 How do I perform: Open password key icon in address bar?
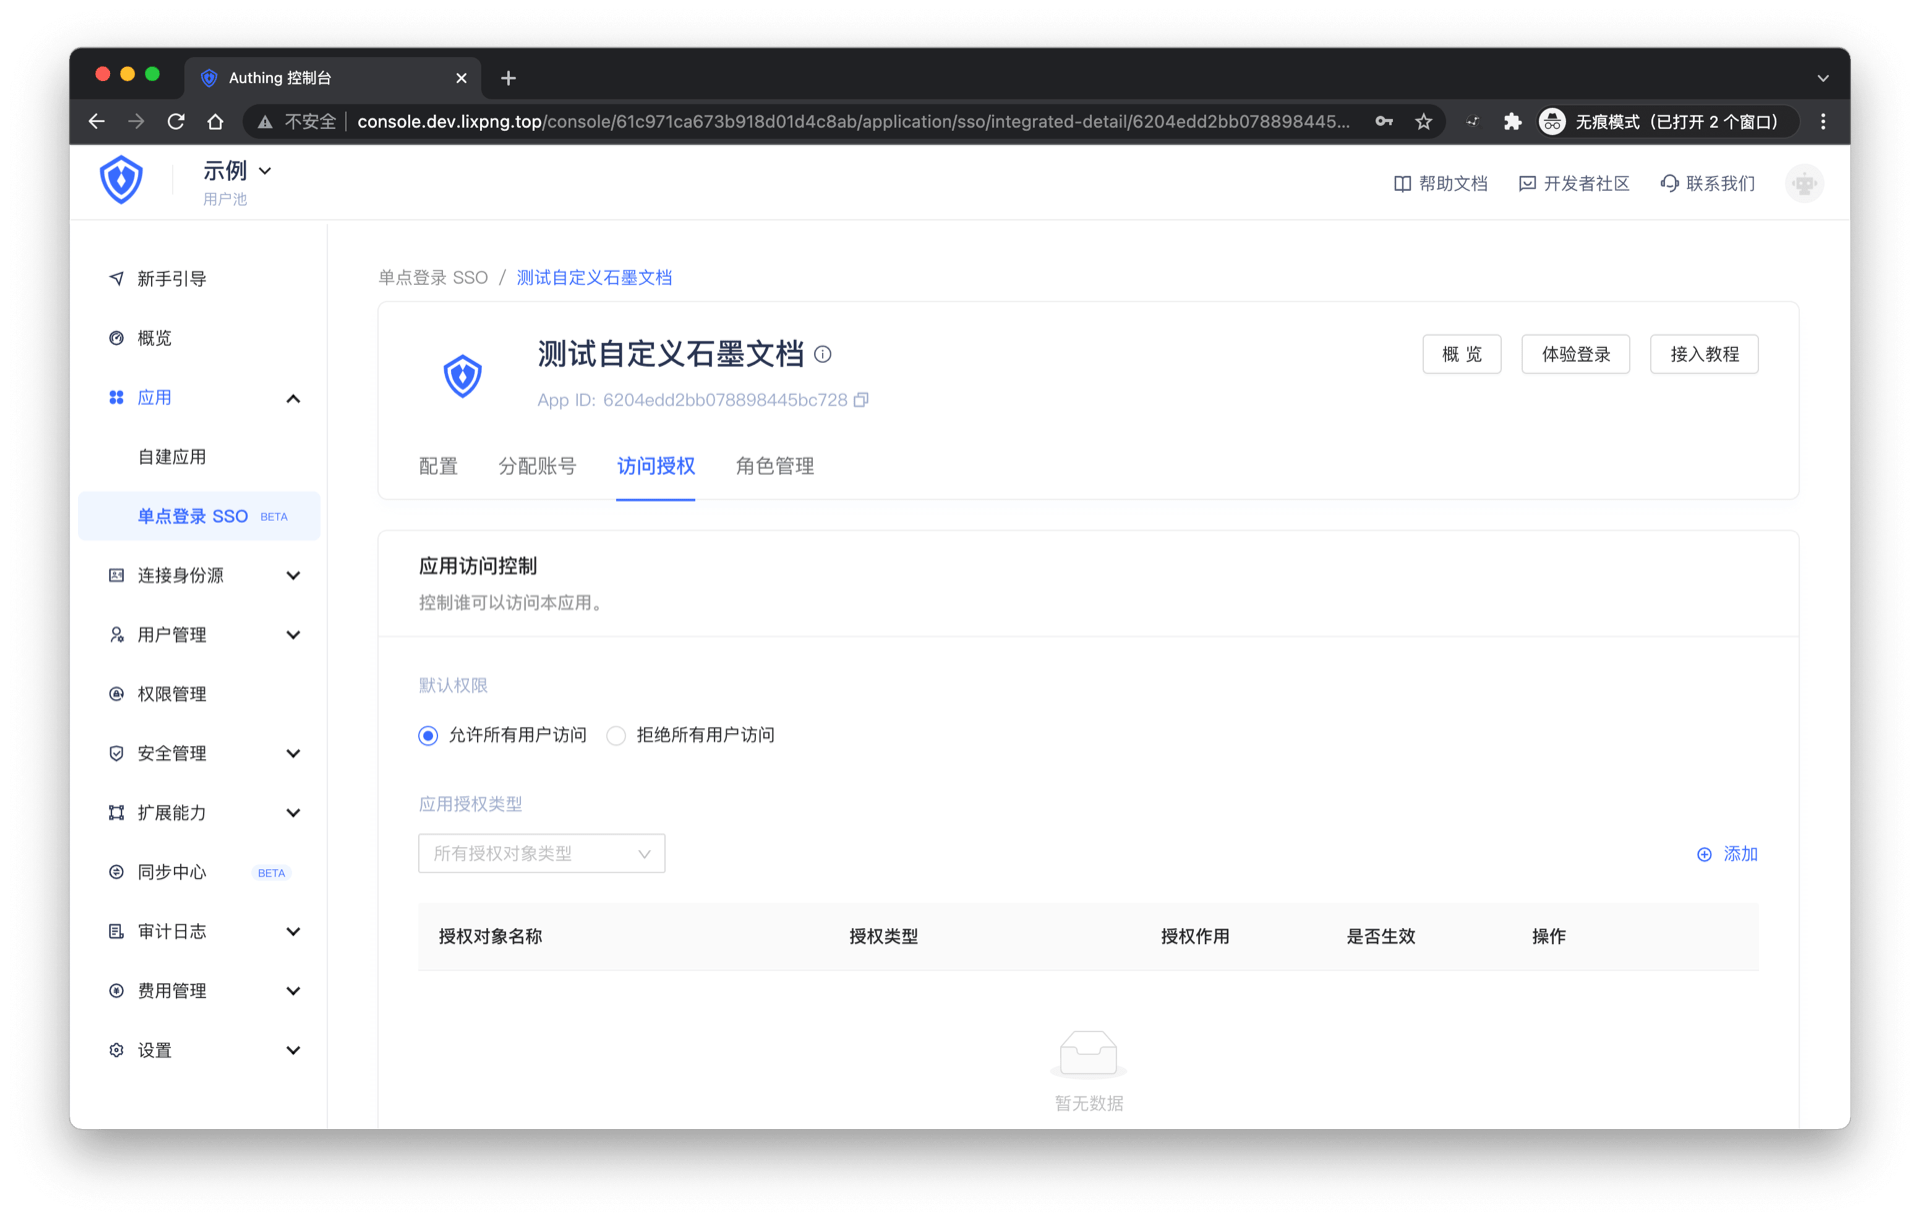pos(1384,122)
